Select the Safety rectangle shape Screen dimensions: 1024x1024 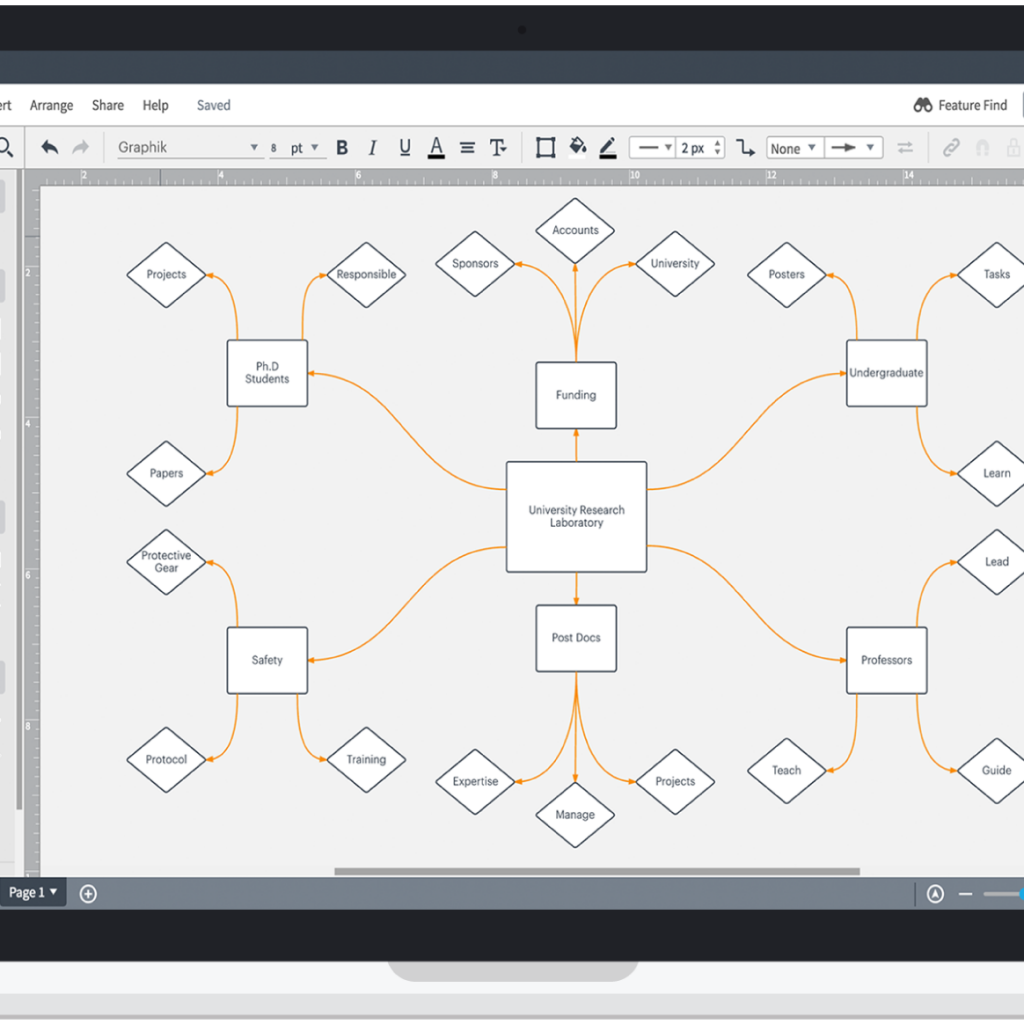(267, 660)
